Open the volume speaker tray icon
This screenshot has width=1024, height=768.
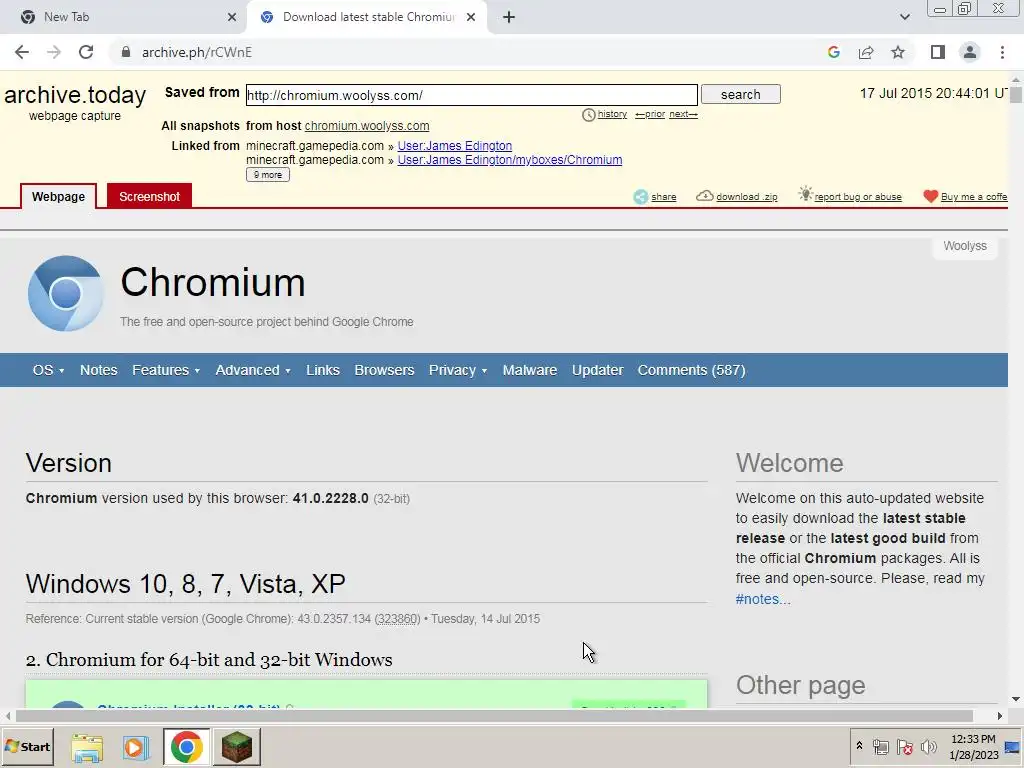928,746
